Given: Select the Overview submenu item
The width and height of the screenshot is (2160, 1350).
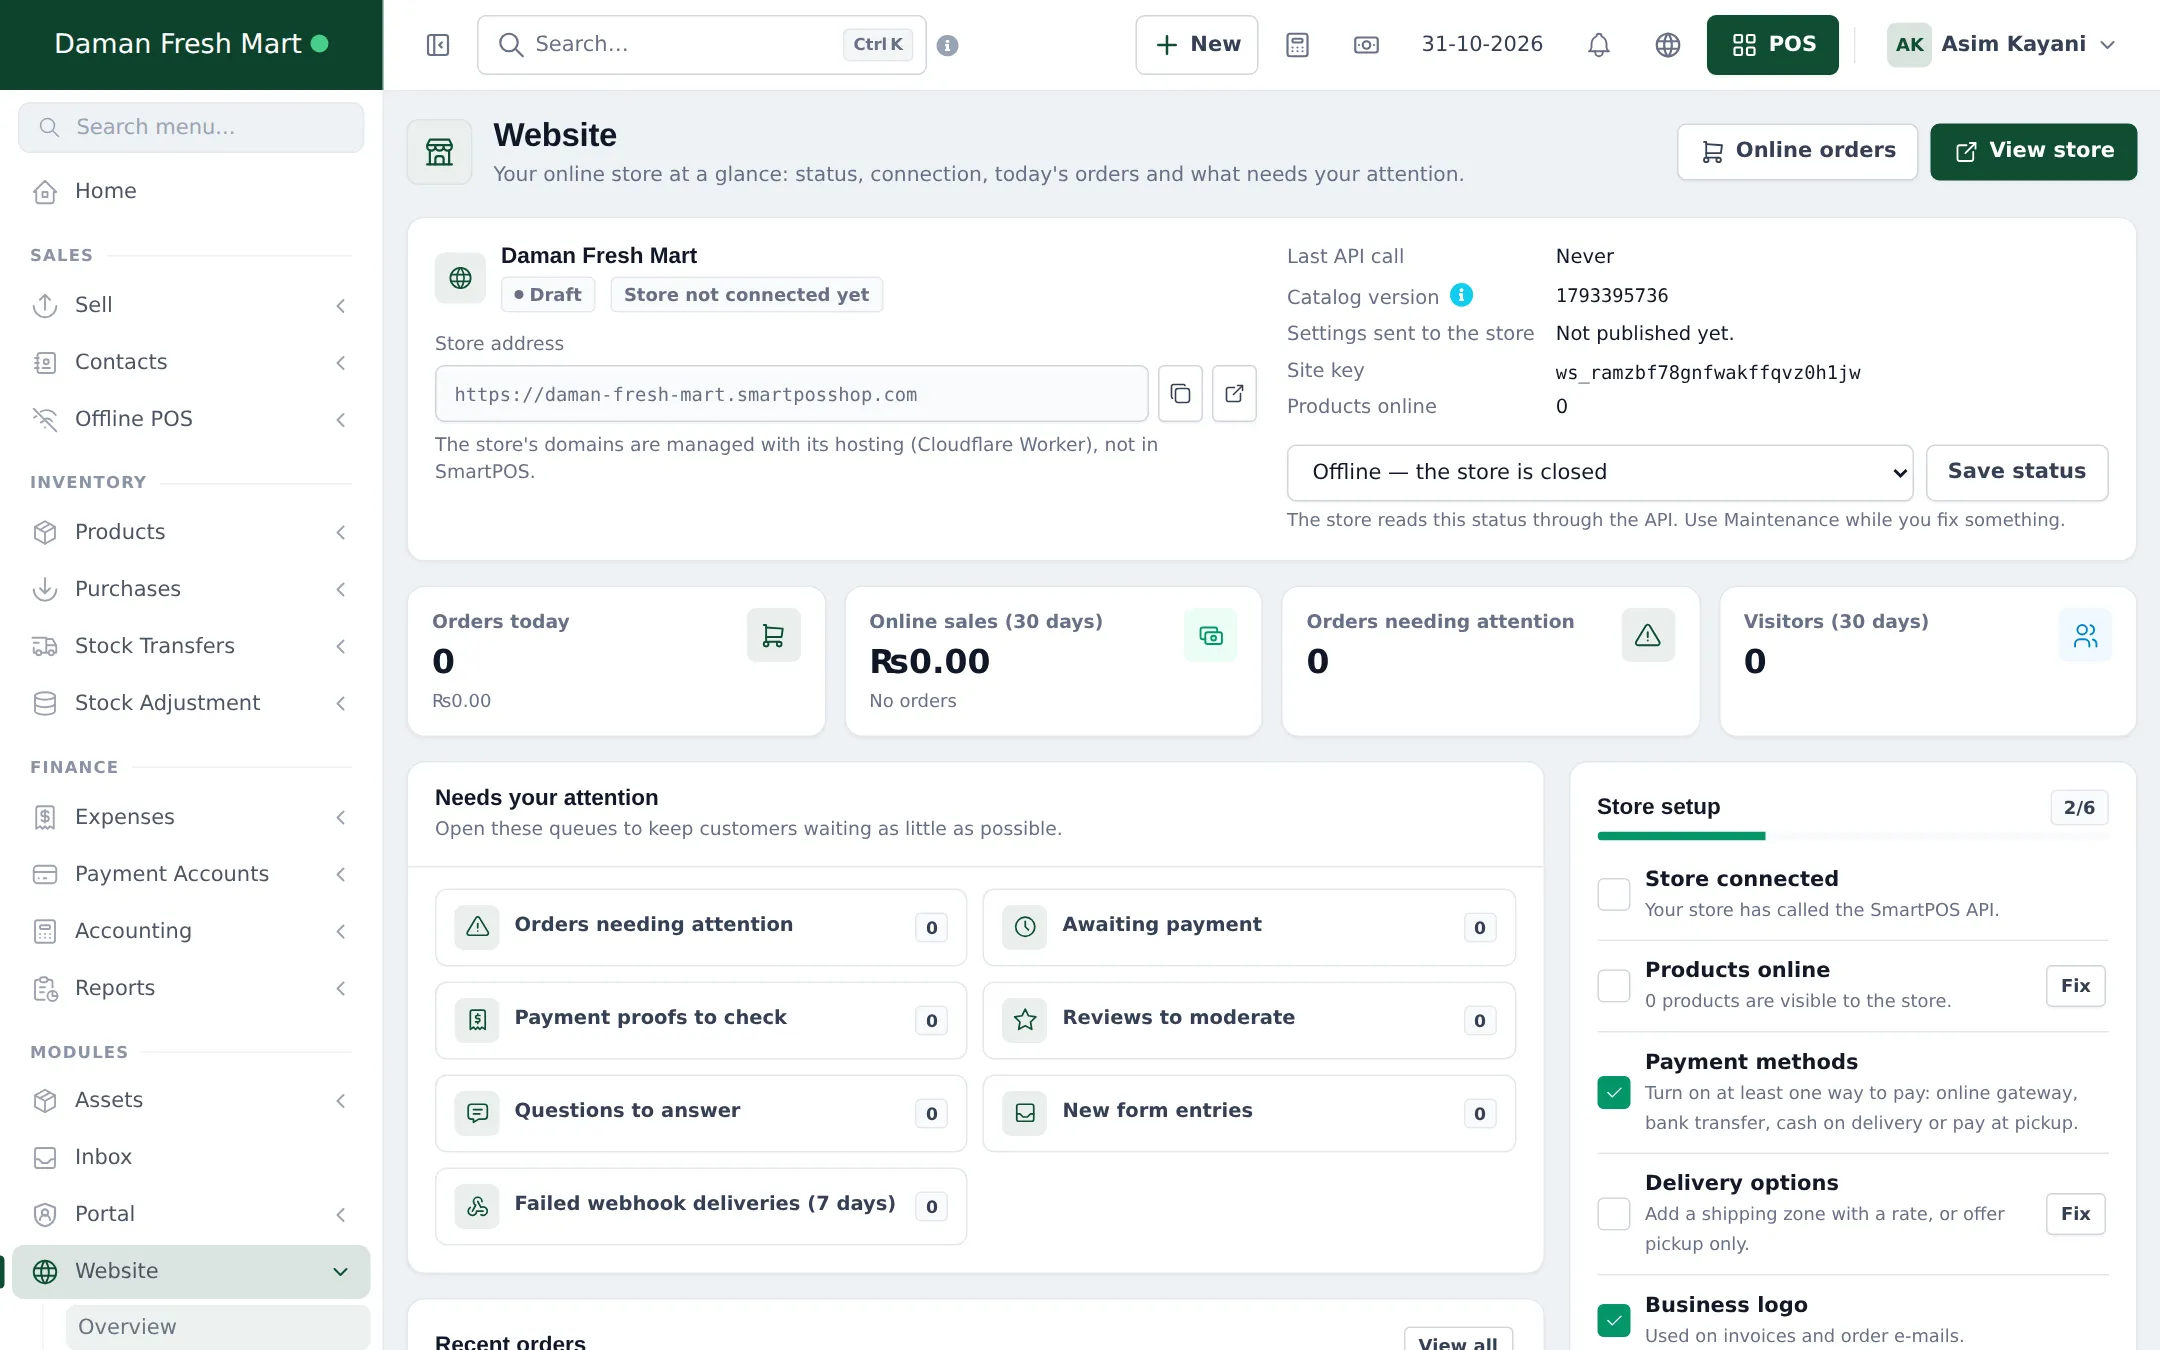Looking at the screenshot, I should point(218,1327).
